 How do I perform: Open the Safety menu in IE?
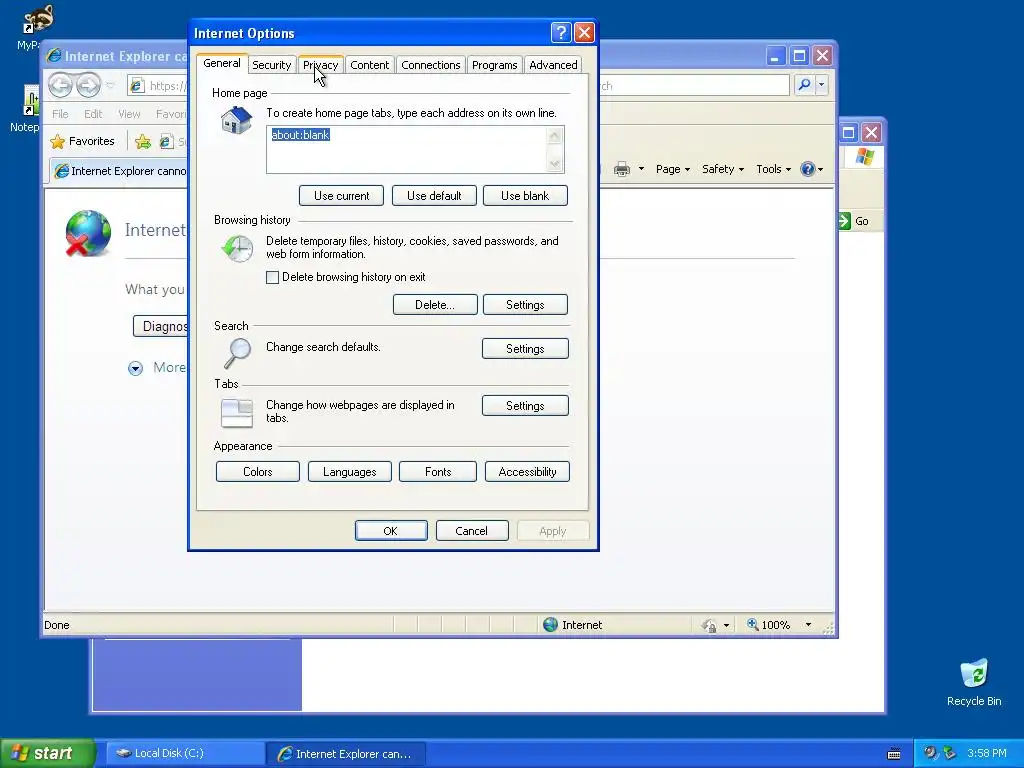[722, 169]
